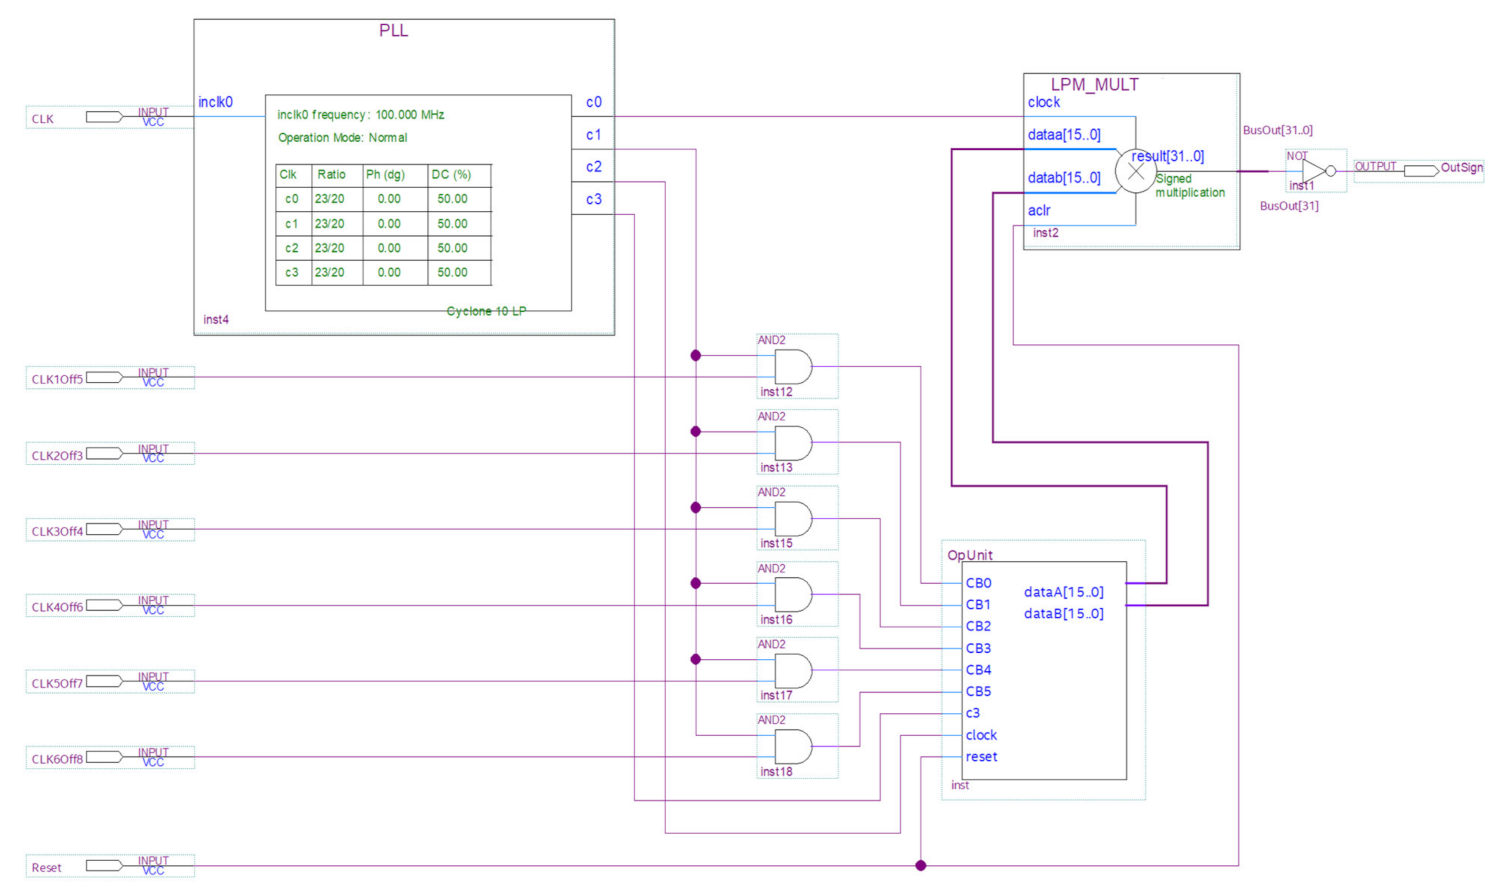Click the c0 output port on PLL
The width and height of the screenshot is (1501, 895).
click(x=594, y=101)
